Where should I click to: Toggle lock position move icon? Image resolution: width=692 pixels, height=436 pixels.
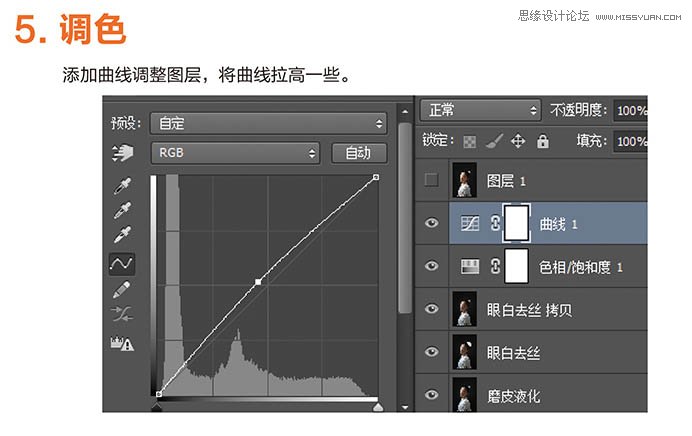click(x=518, y=141)
